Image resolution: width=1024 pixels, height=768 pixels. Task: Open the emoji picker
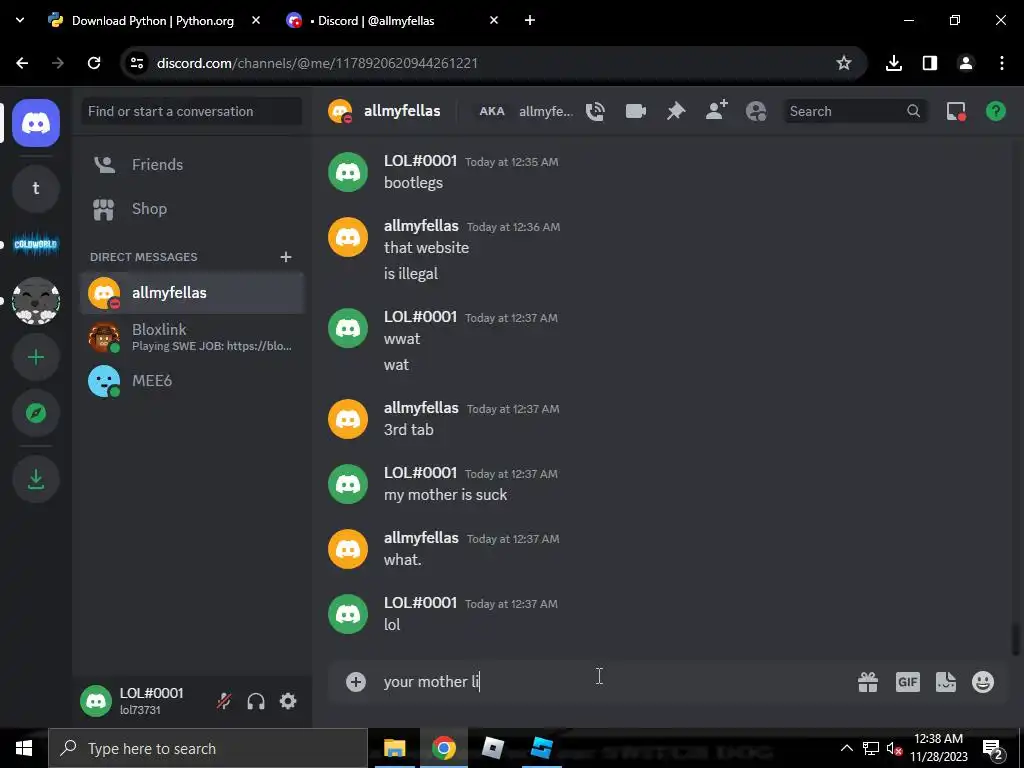983,682
